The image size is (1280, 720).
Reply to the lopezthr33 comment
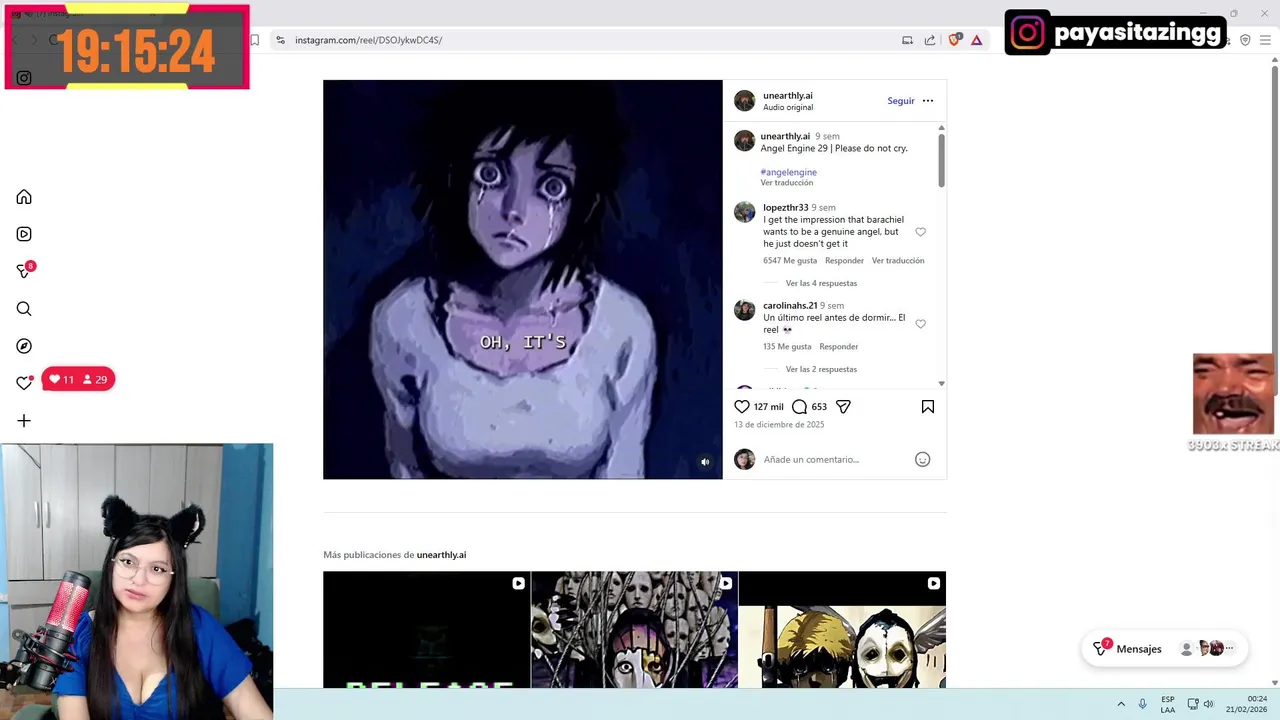(844, 261)
